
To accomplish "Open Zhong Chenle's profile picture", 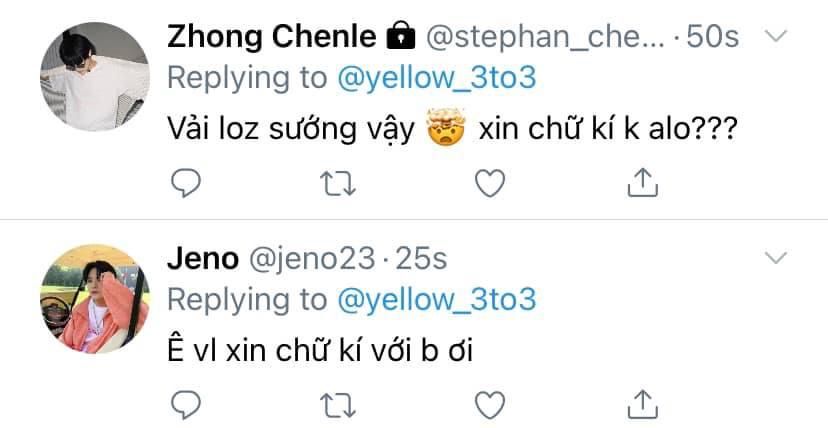I will pos(95,77).
